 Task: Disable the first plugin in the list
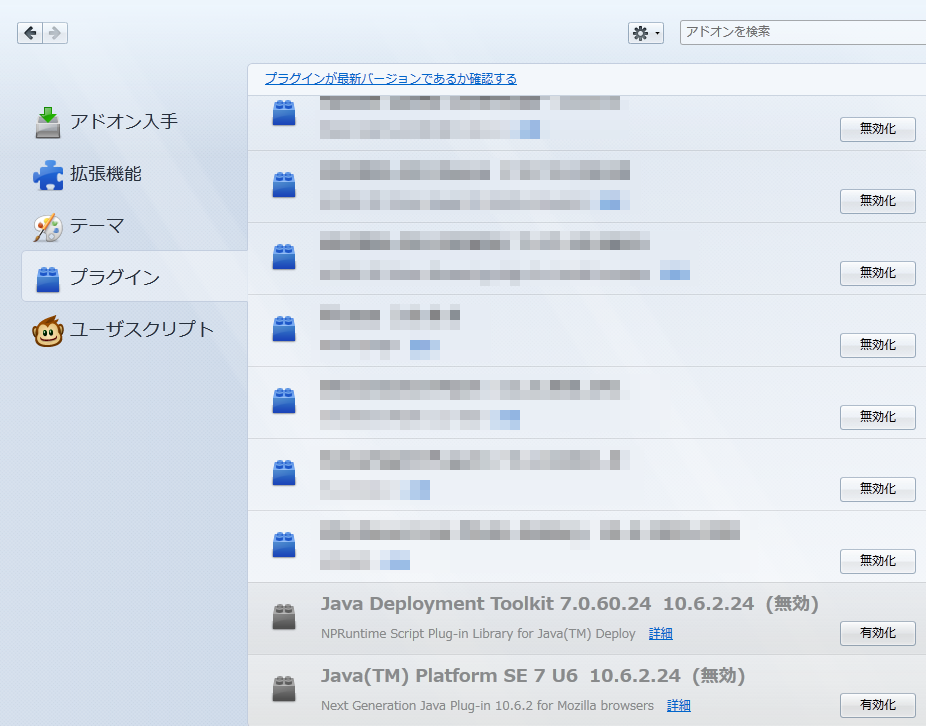click(x=877, y=129)
